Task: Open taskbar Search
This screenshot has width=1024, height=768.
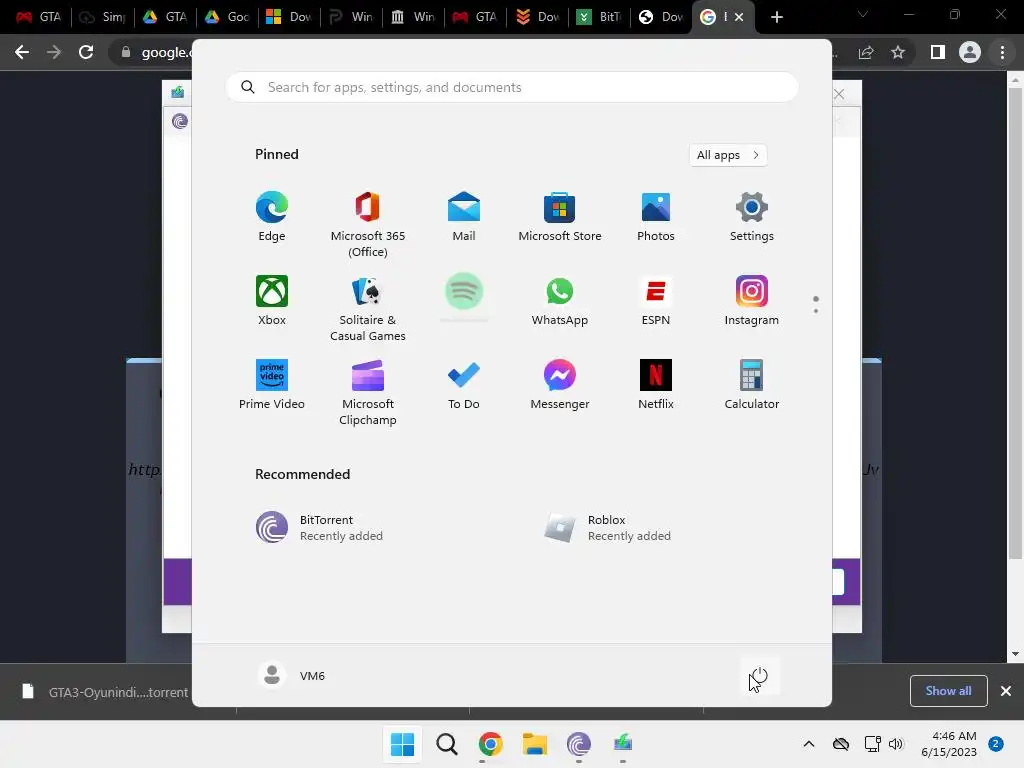Action: click(447, 744)
